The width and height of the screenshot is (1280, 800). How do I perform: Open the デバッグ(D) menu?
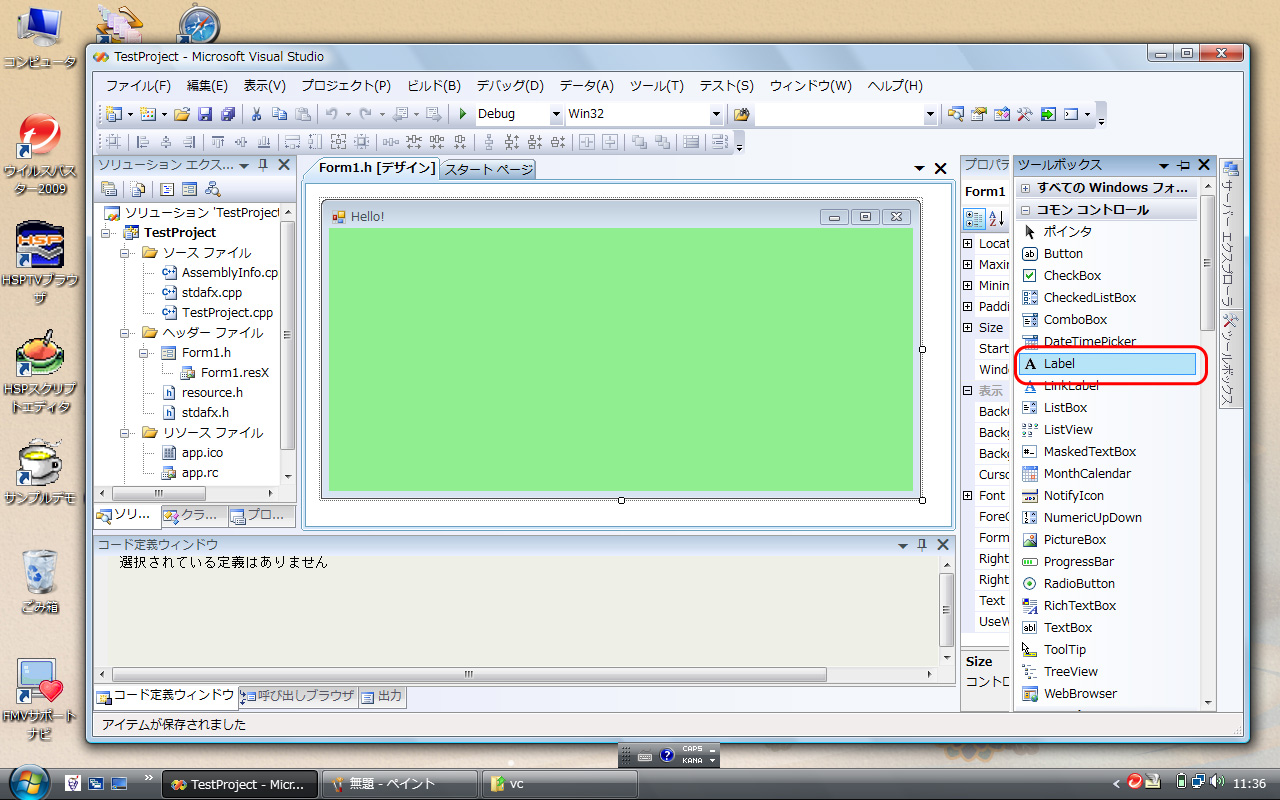tap(510, 86)
